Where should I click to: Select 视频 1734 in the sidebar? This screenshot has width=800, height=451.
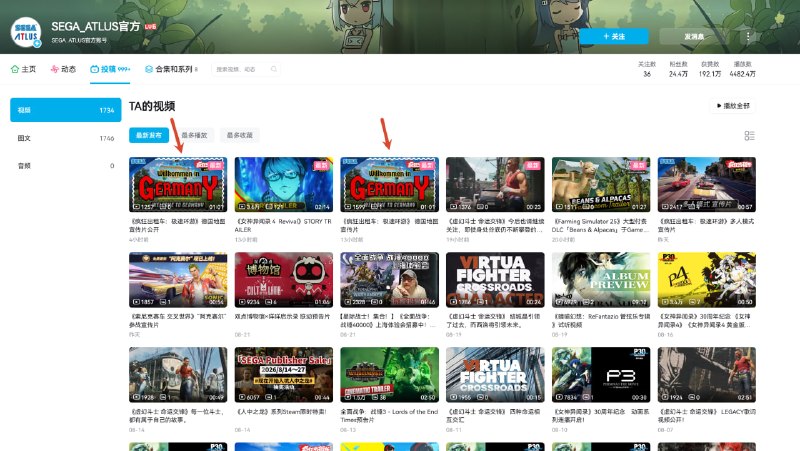pyautogui.click(x=66, y=110)
